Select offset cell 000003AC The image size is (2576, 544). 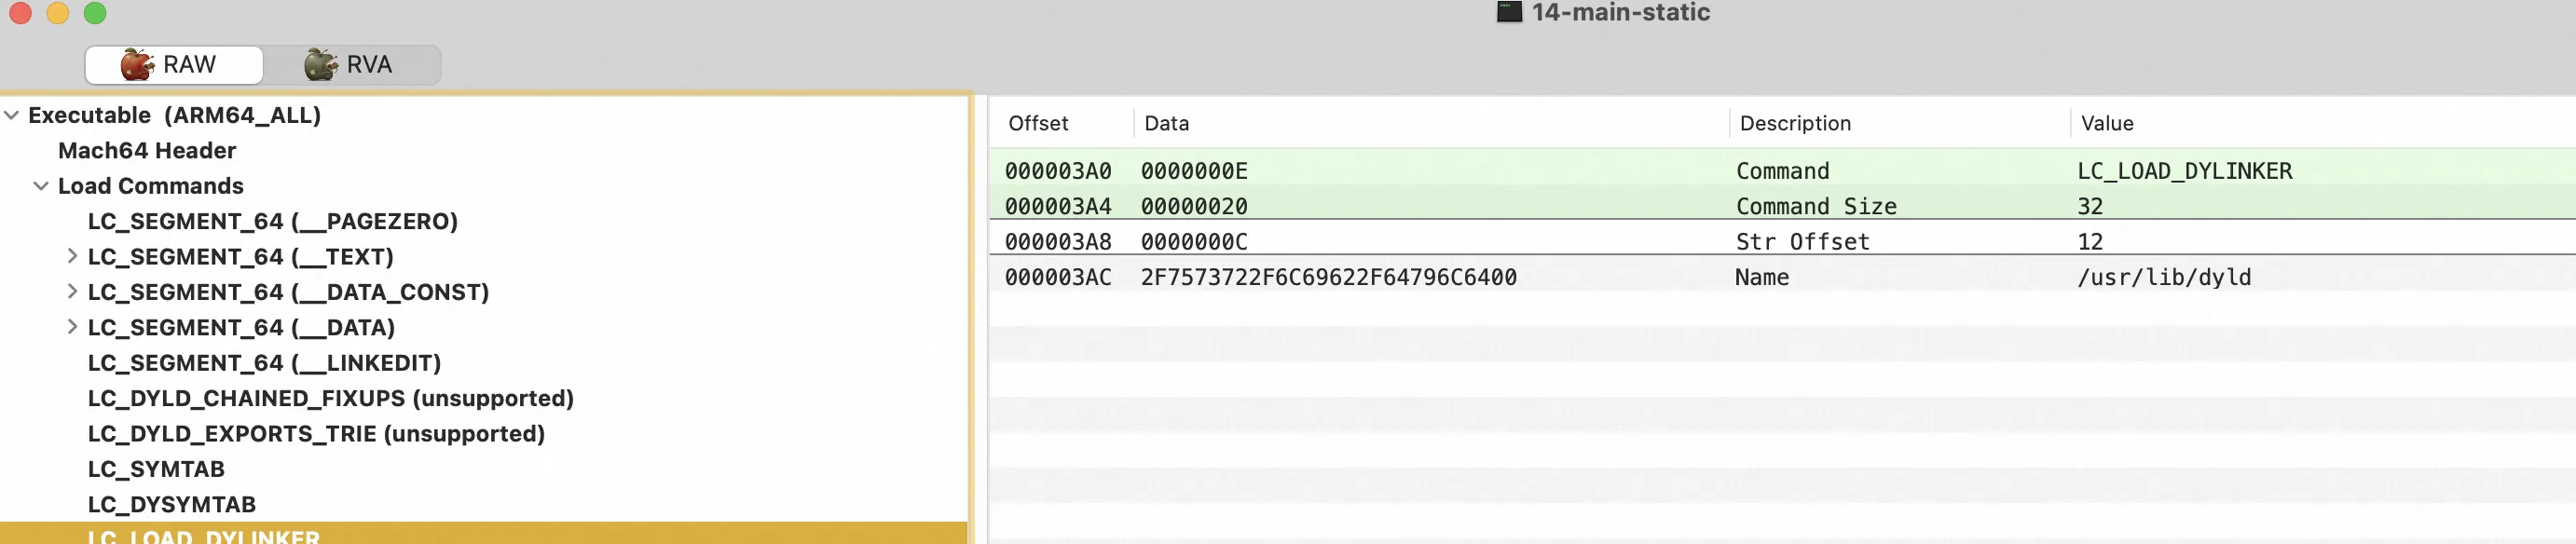pyautogui.click(x=1058, y=278)
